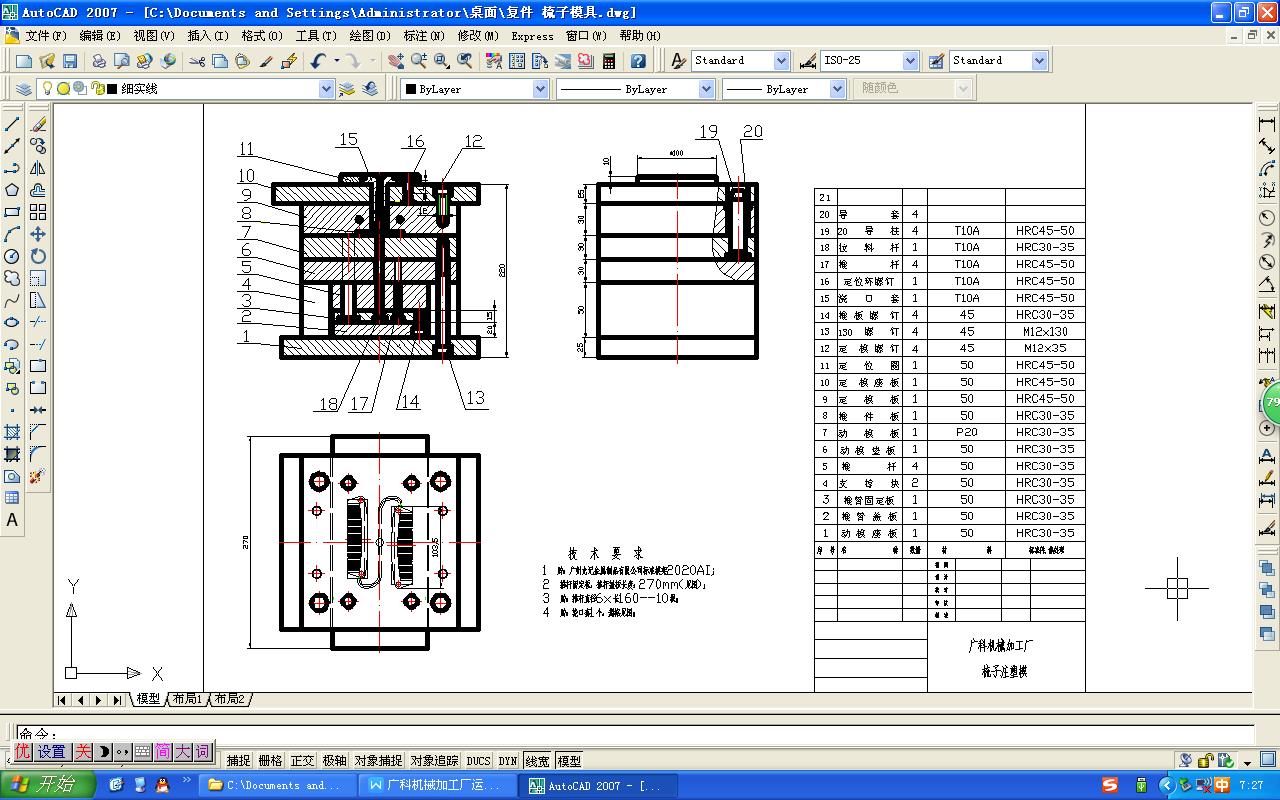Open the 绘图(D) menu

pyautogui.click(x=369, y=35)
